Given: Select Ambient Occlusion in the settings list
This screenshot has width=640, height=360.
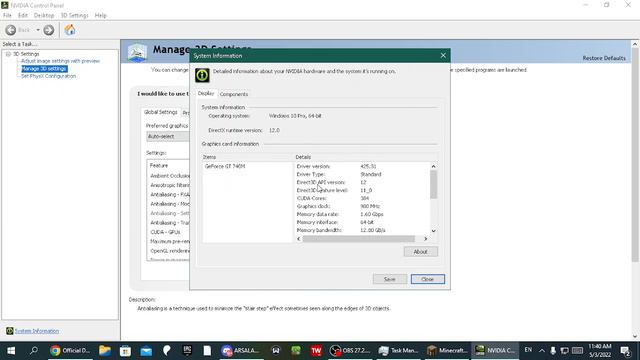Looking at the screenshot, I should 169,176.
